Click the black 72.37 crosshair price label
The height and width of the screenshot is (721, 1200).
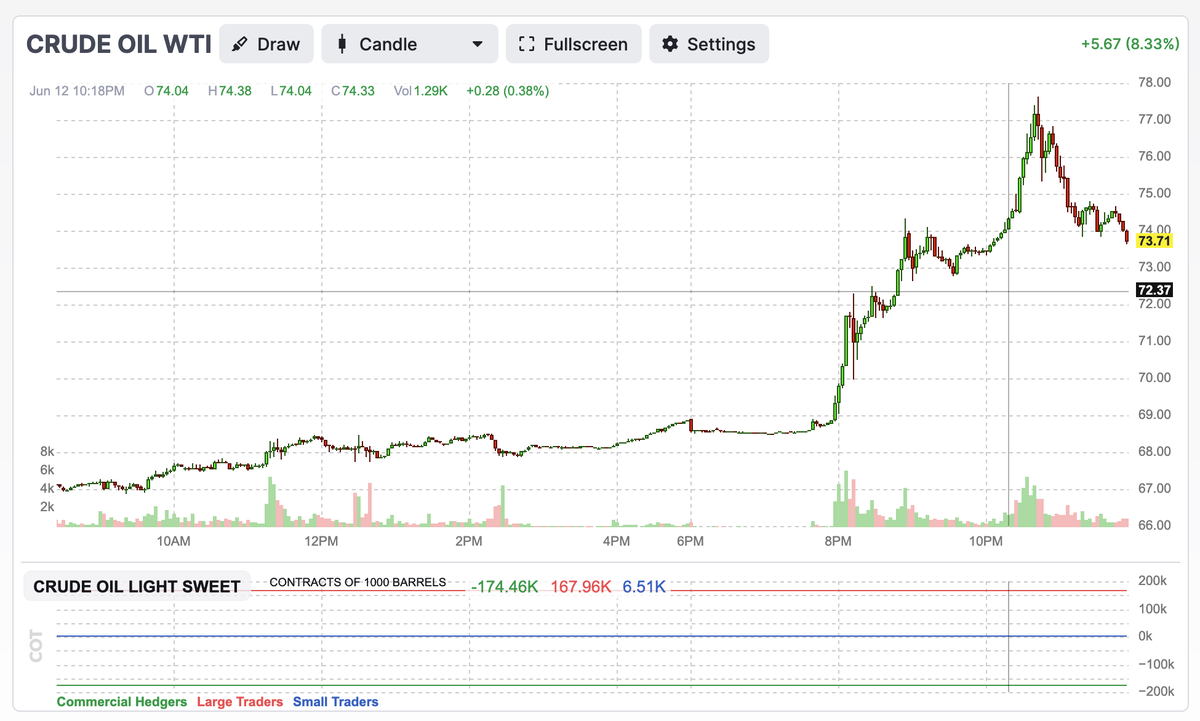point(1154,290)
